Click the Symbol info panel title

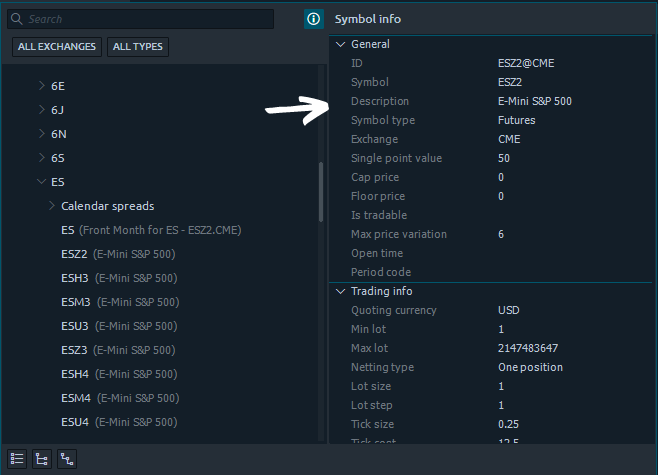click(368, 19)
